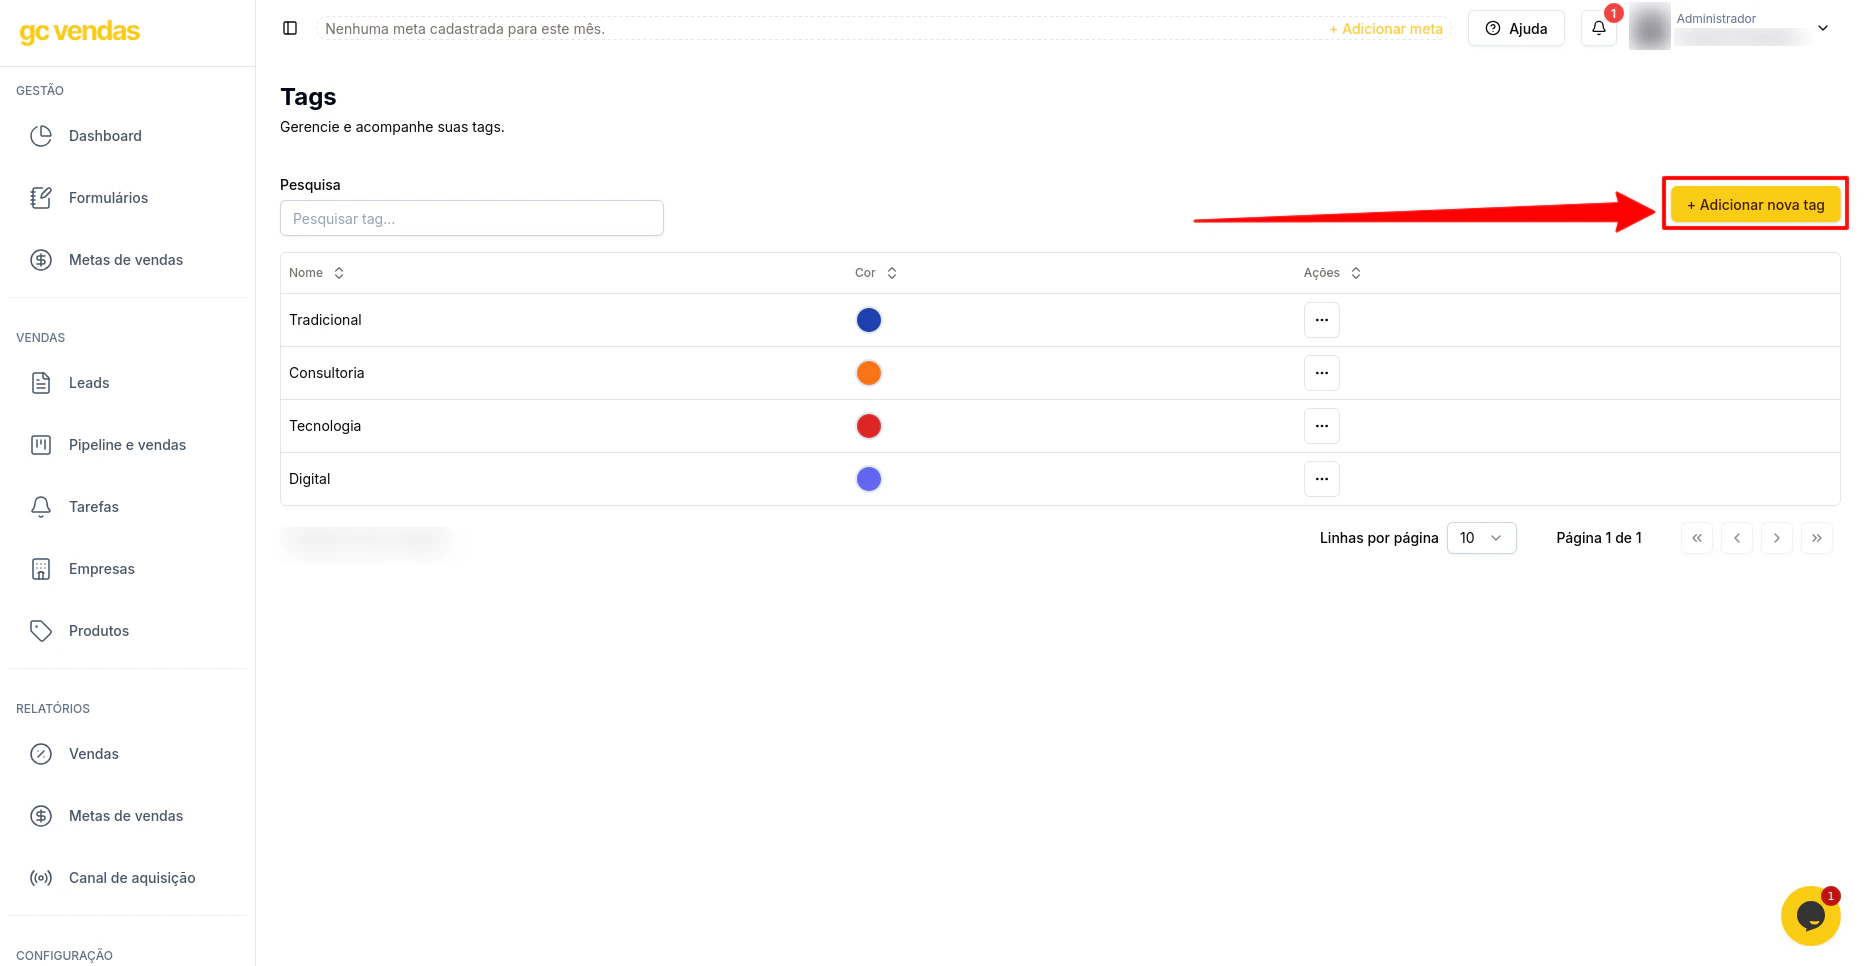1865x966 pixels.
Task: Go to the next page of tags
Action: coord(1777,538)
